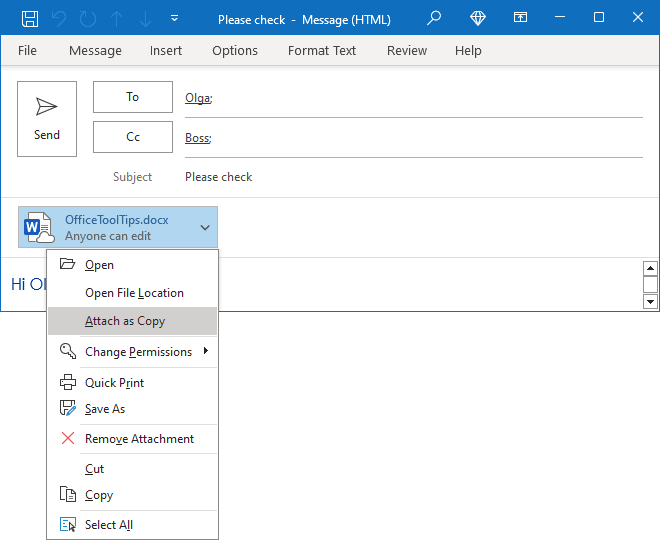Screen dimensions: 660x540
Task: Choose Remove Attachment
Action: click(133, 439)
